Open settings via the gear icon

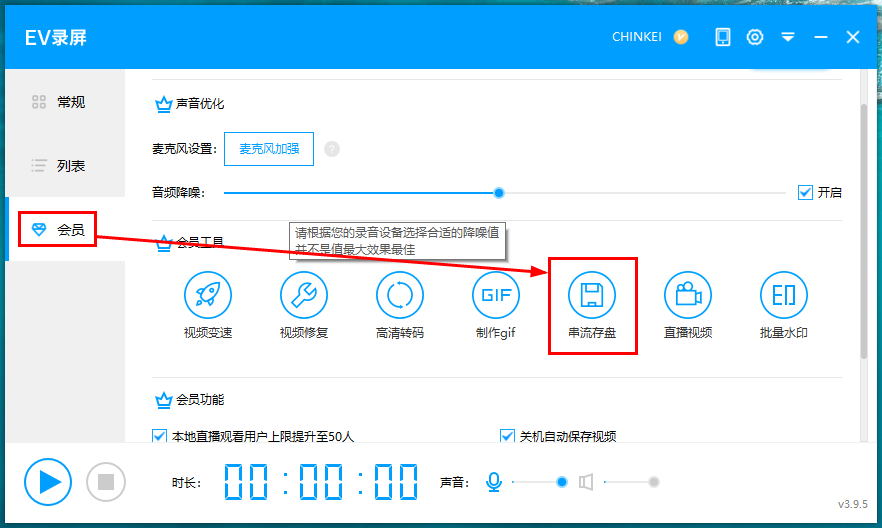coord(755,37)
